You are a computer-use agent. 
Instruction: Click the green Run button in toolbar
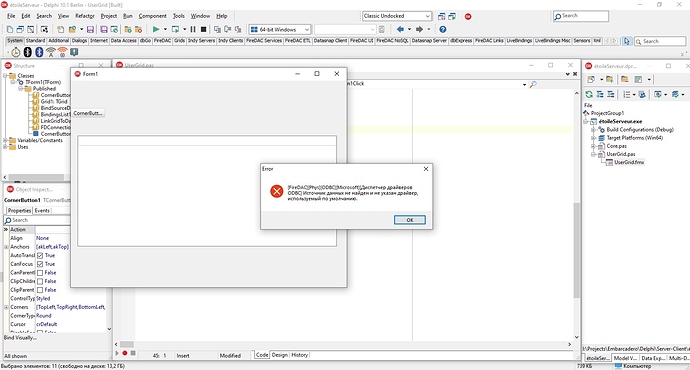156,29
